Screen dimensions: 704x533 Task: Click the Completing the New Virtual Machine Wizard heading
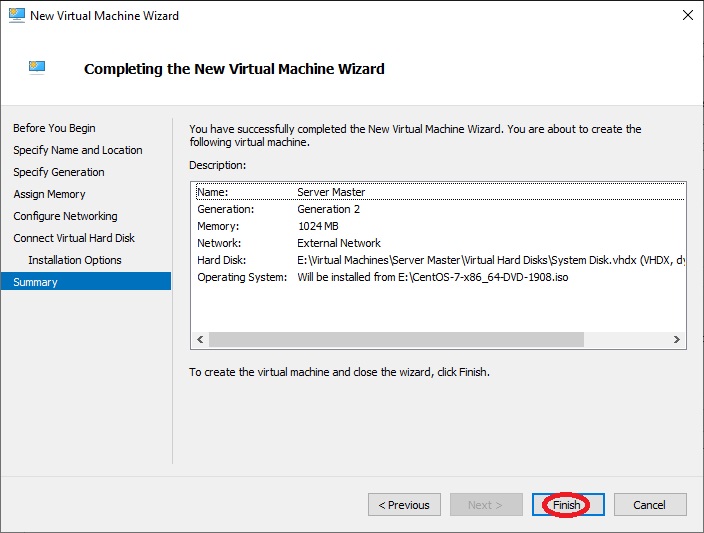(x=234, y=69)
